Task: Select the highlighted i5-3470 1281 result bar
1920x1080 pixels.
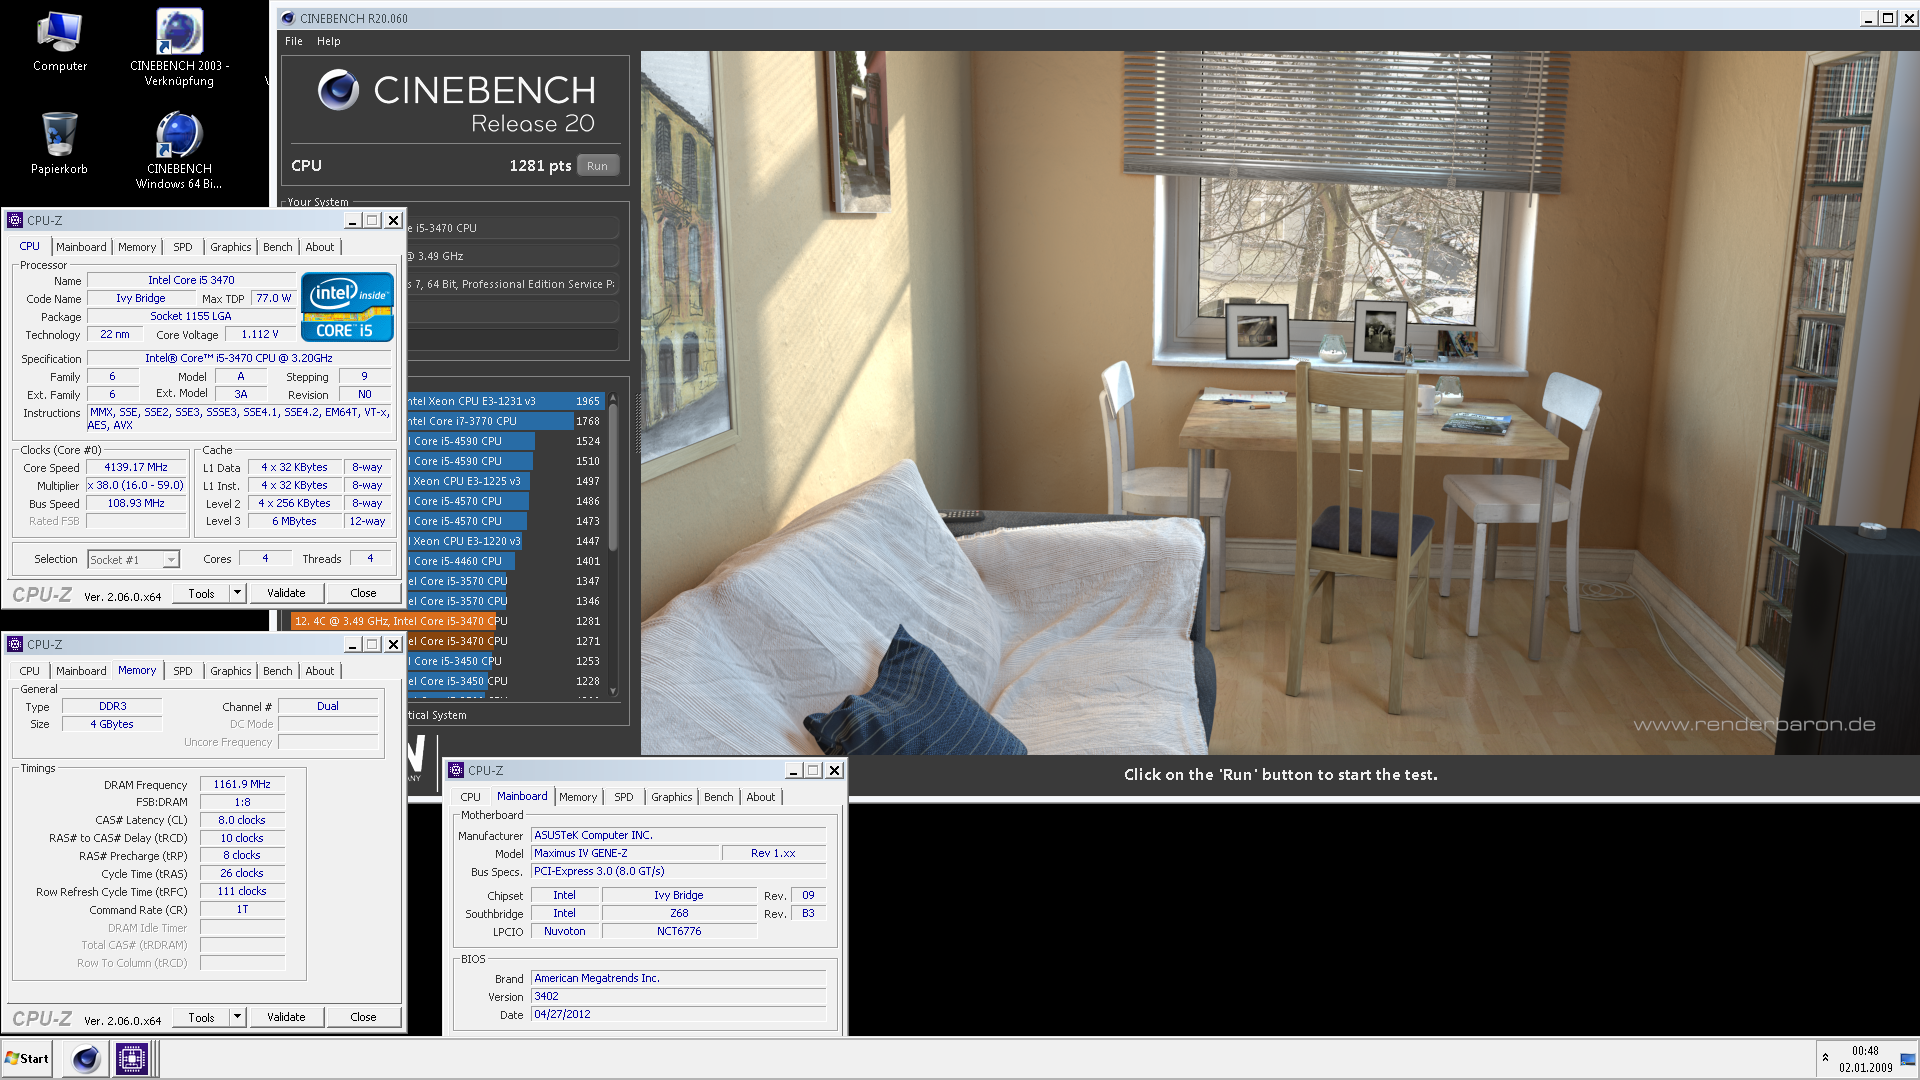Action: point(447,621)
